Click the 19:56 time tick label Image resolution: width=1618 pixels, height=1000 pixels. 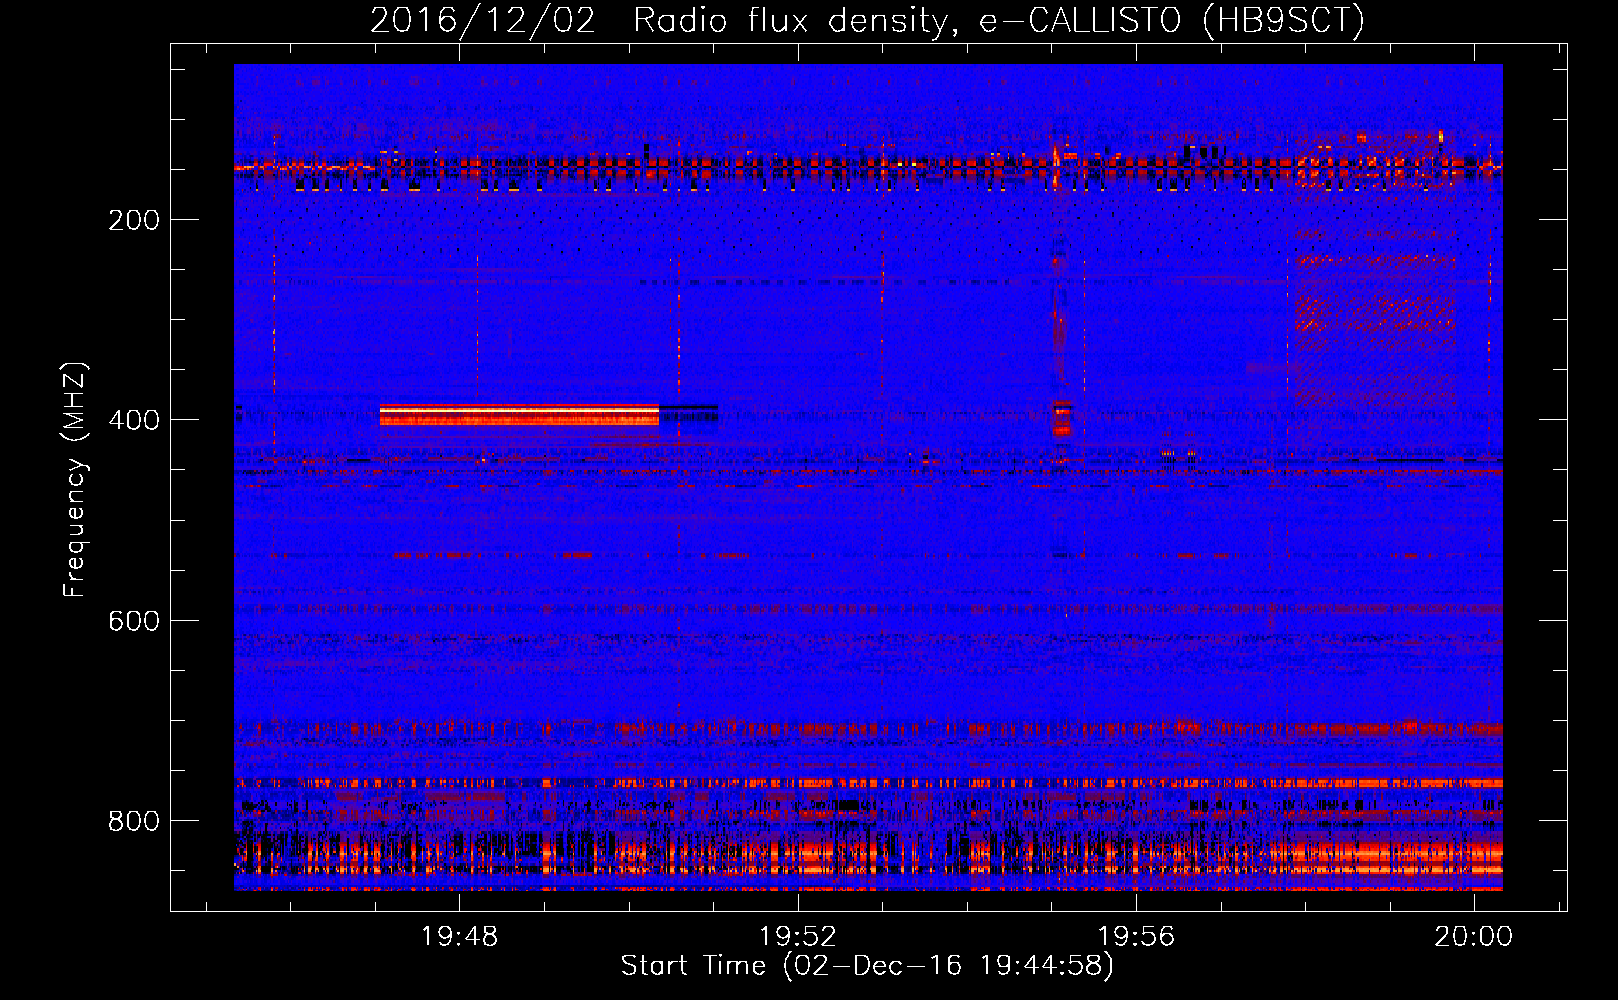[1136, 937]
